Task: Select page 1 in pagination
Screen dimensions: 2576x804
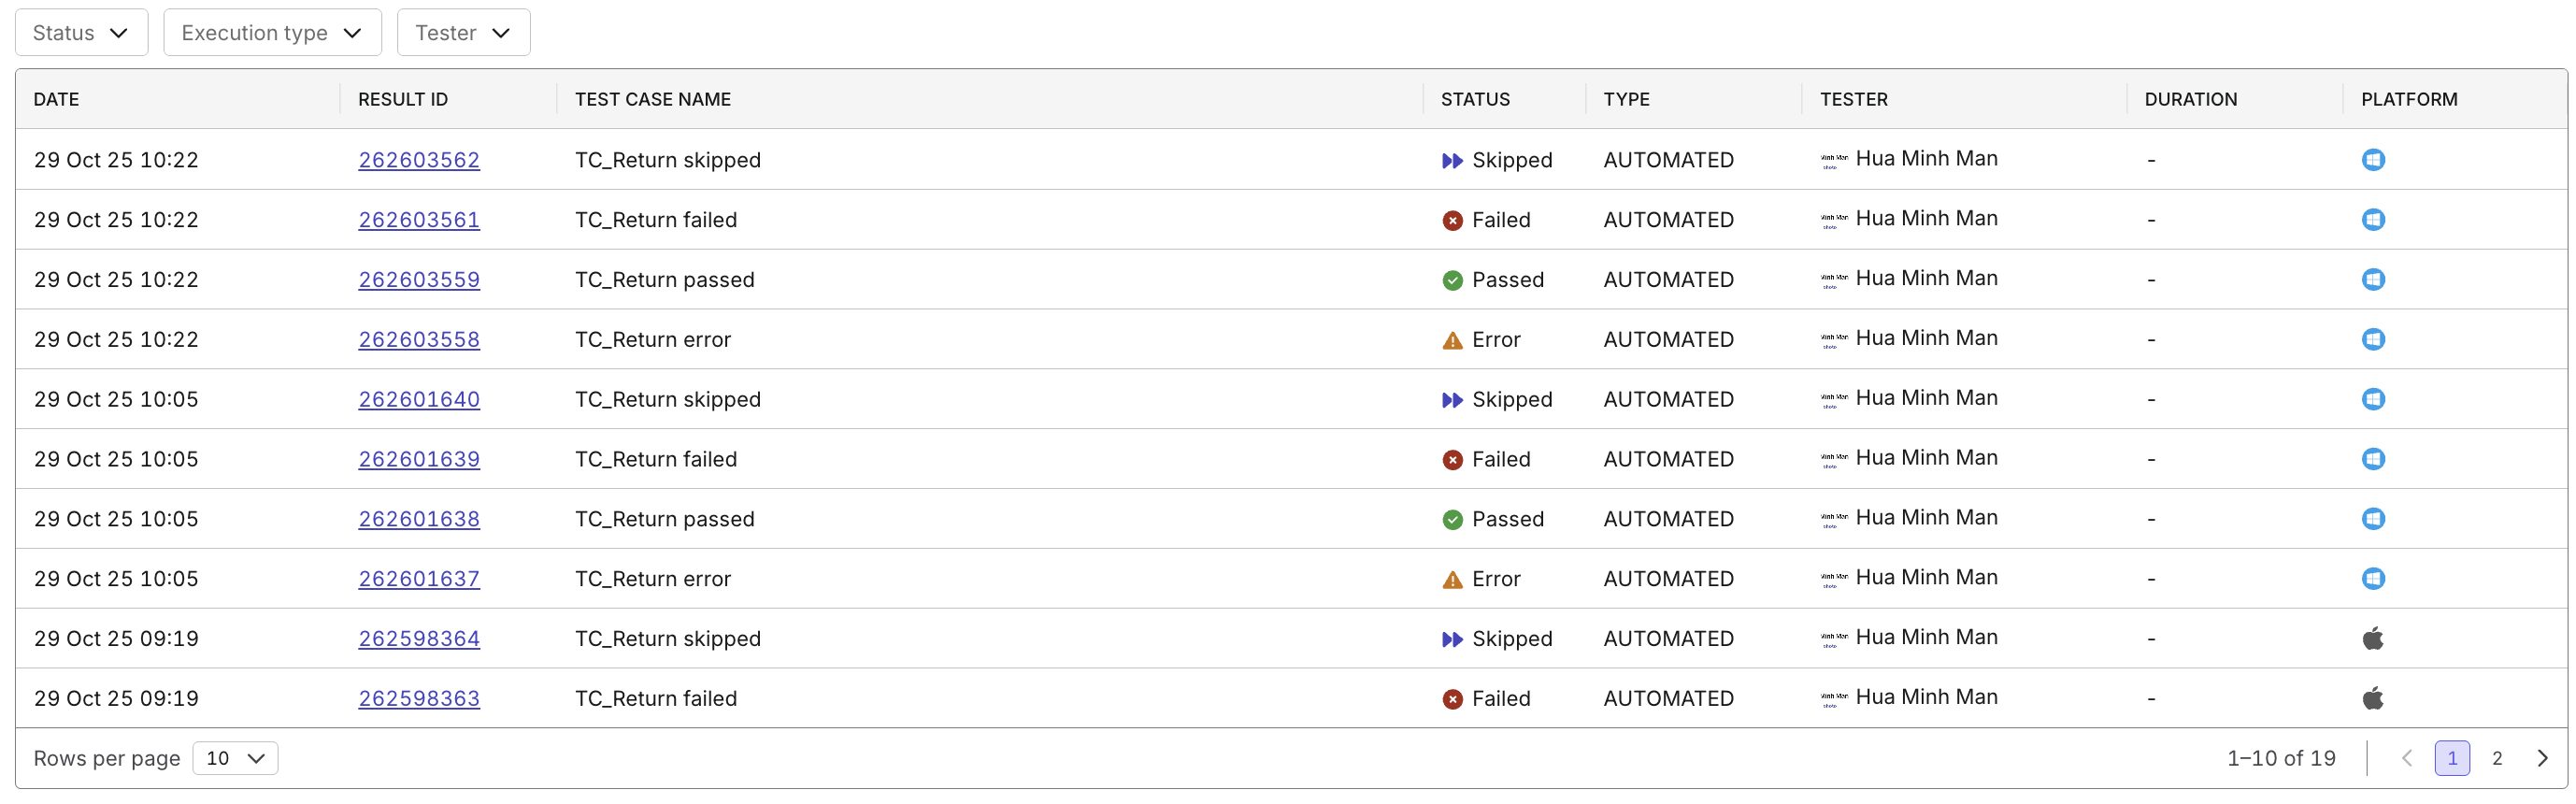Action: click(2452, 758)
